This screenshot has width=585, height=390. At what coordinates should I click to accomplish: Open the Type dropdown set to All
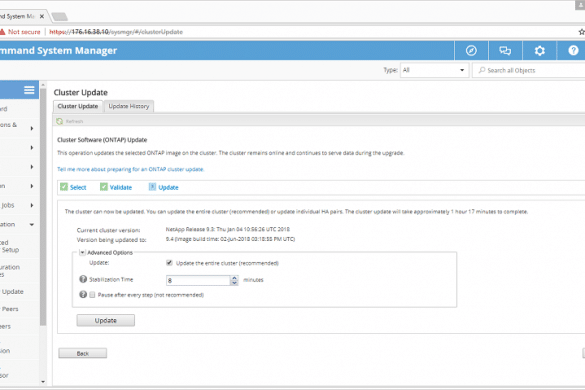click(434, 70)
